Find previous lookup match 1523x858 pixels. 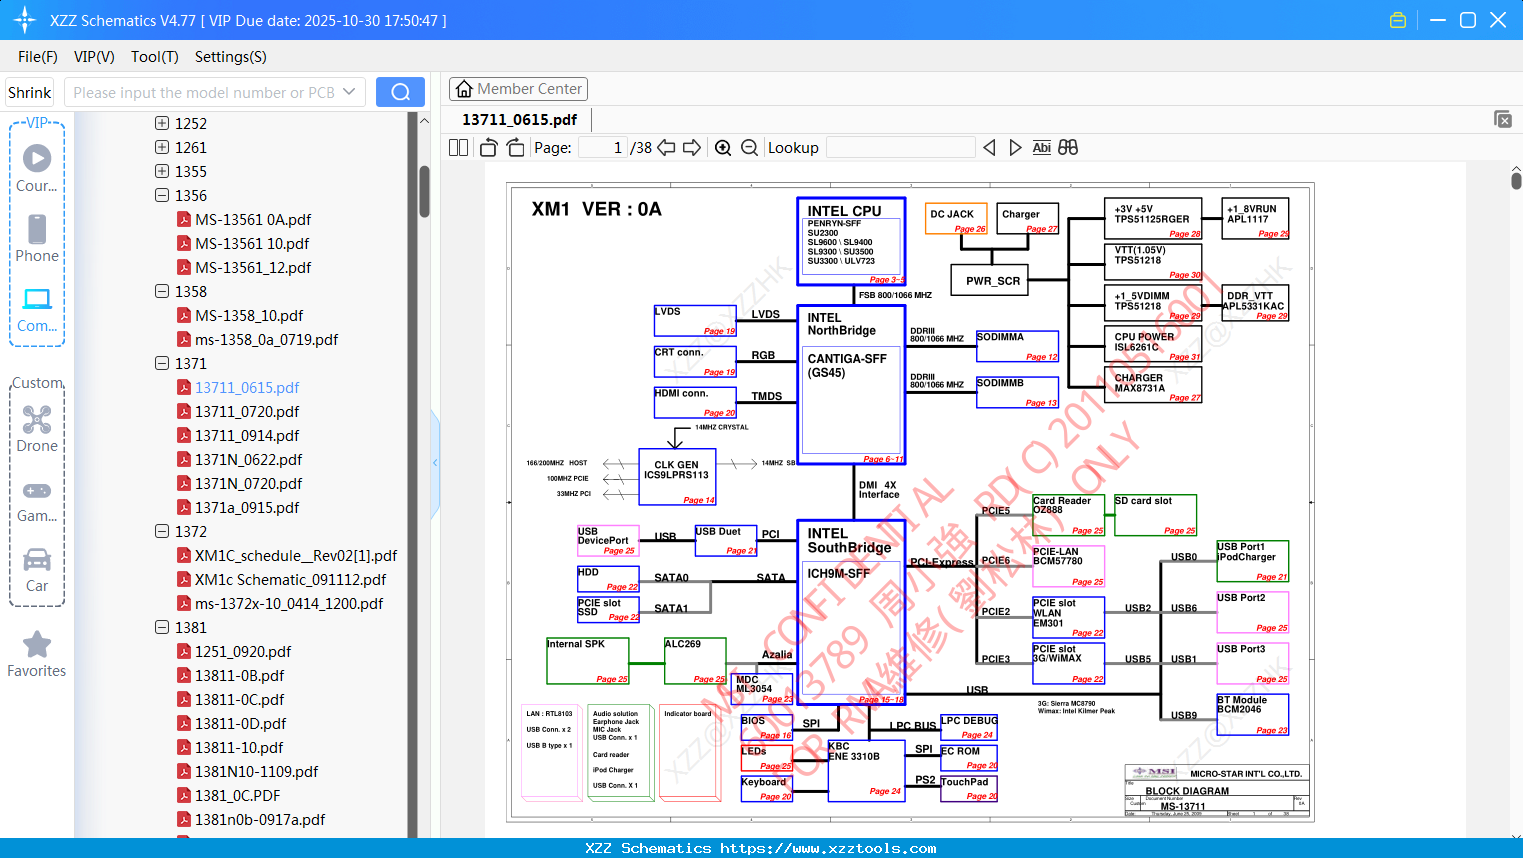click(989, 147)
